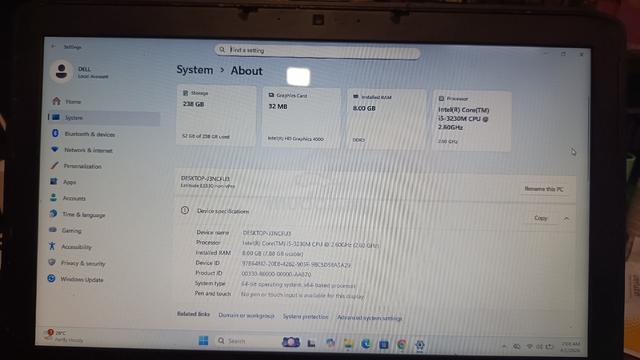Open File Explorer from the taskbar
This screenshot has width=640, height=360.
point(348,344)
